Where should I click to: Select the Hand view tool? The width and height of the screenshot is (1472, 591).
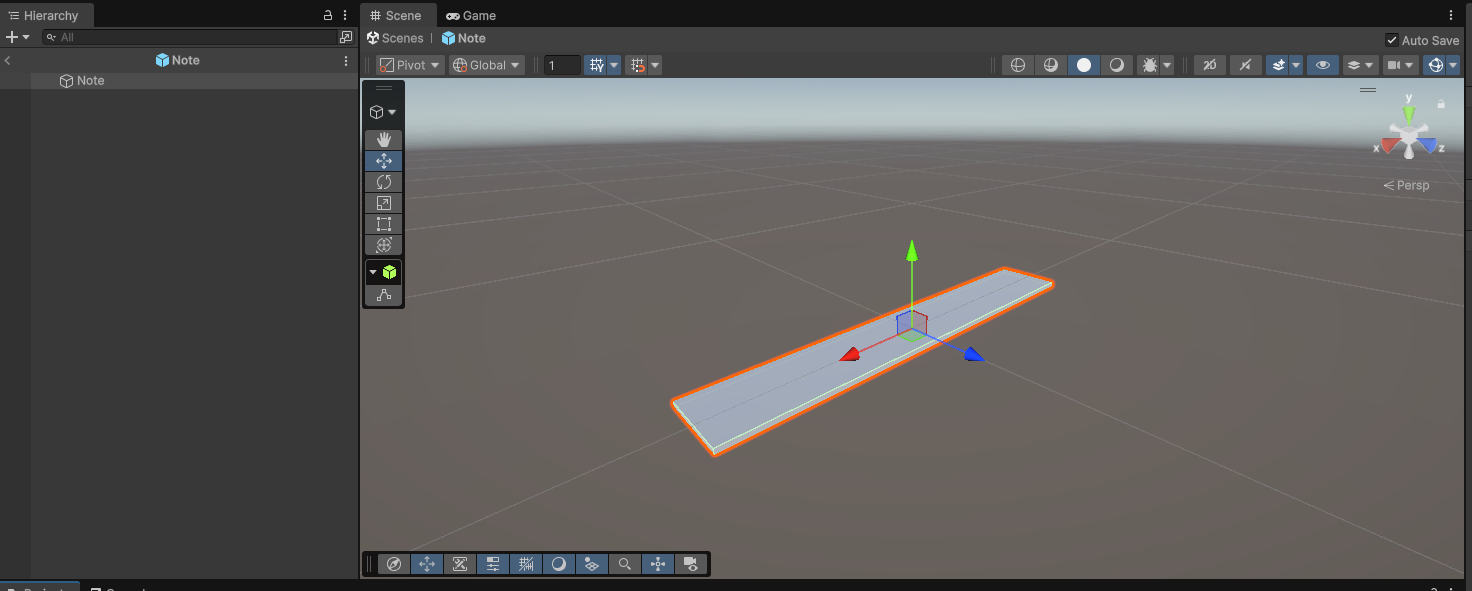383,140
